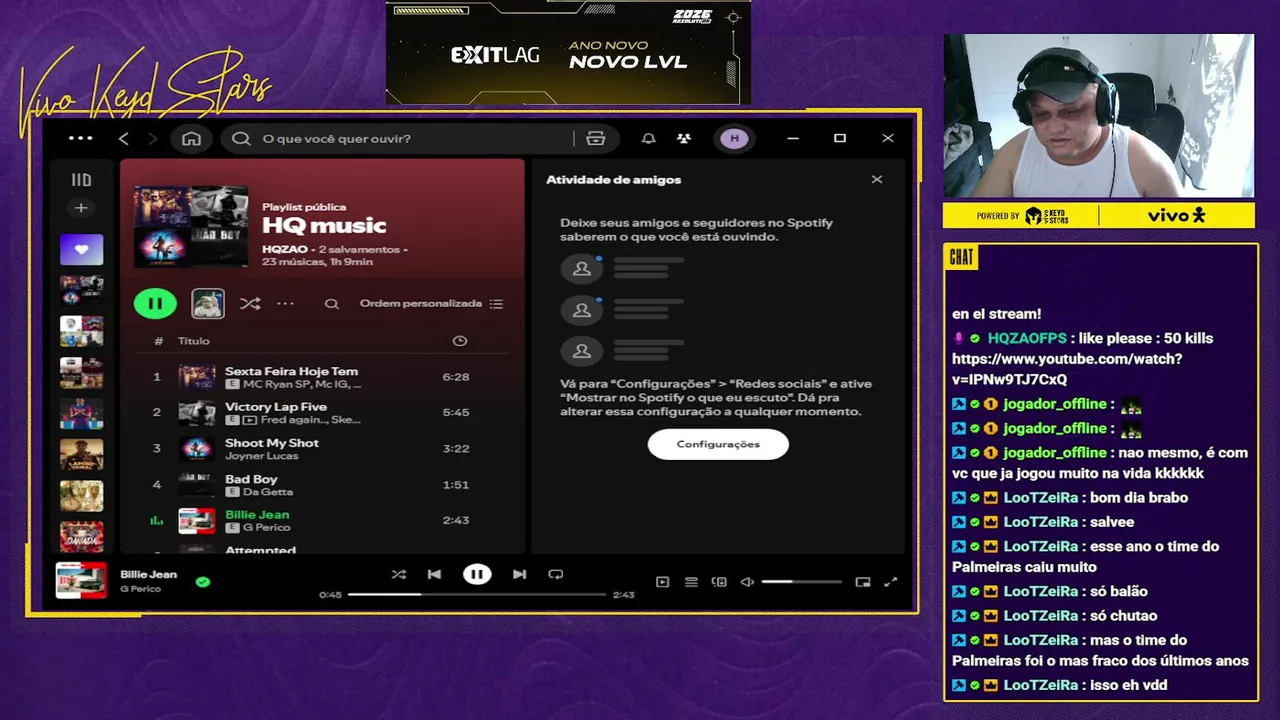Go back with the left arrow
This screenshot has width=1280, height=720.
coord(124,138)
